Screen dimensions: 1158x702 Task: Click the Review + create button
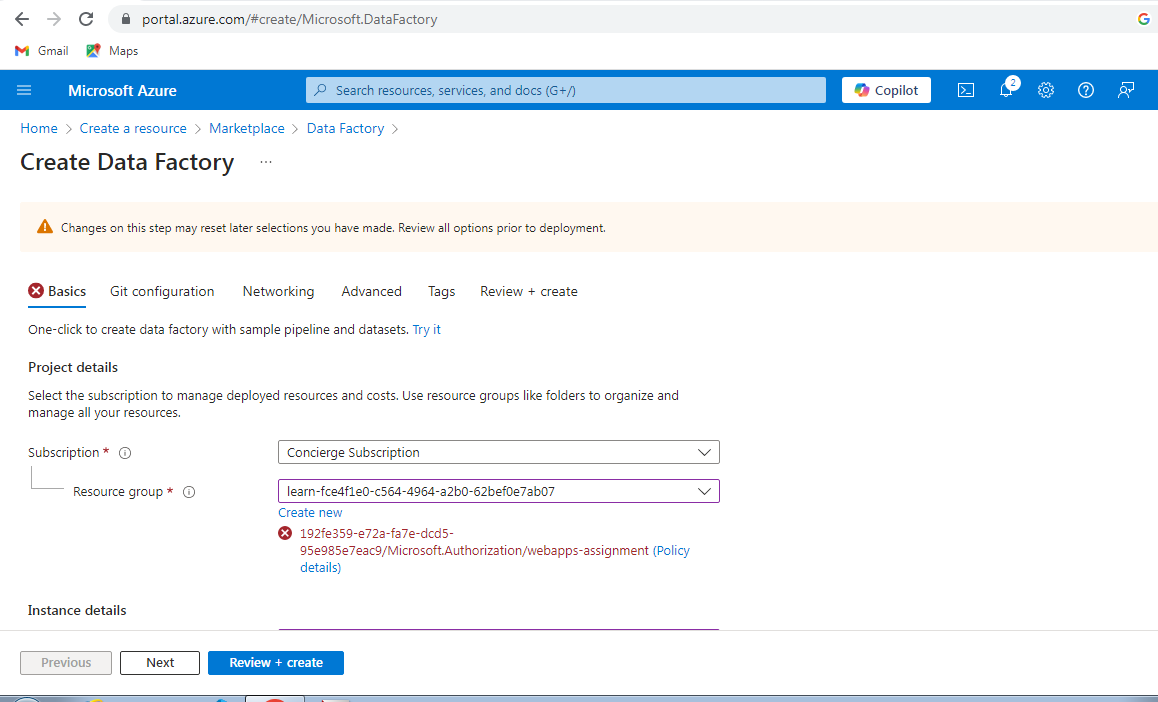pyautogui.click(x=276, y=662)
